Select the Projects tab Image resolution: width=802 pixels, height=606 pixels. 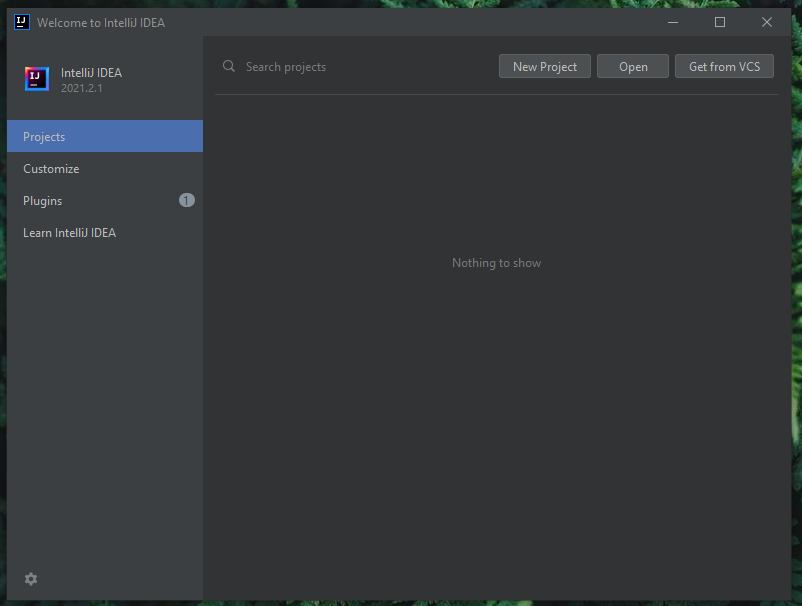(x=105, y=136)
